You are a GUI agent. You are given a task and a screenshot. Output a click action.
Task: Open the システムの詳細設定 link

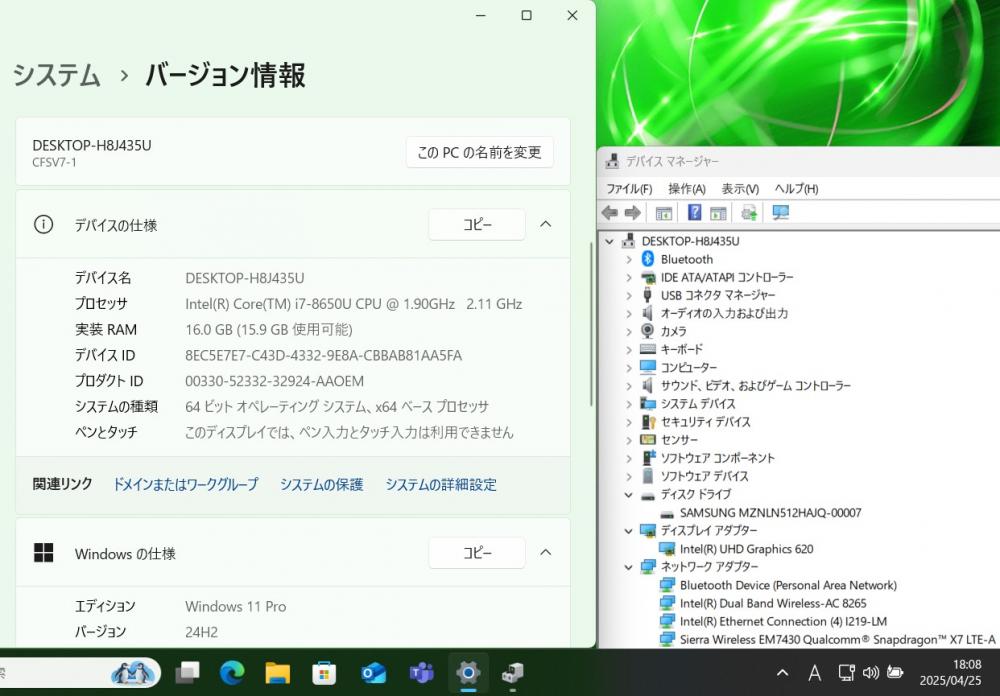point(441,484)
